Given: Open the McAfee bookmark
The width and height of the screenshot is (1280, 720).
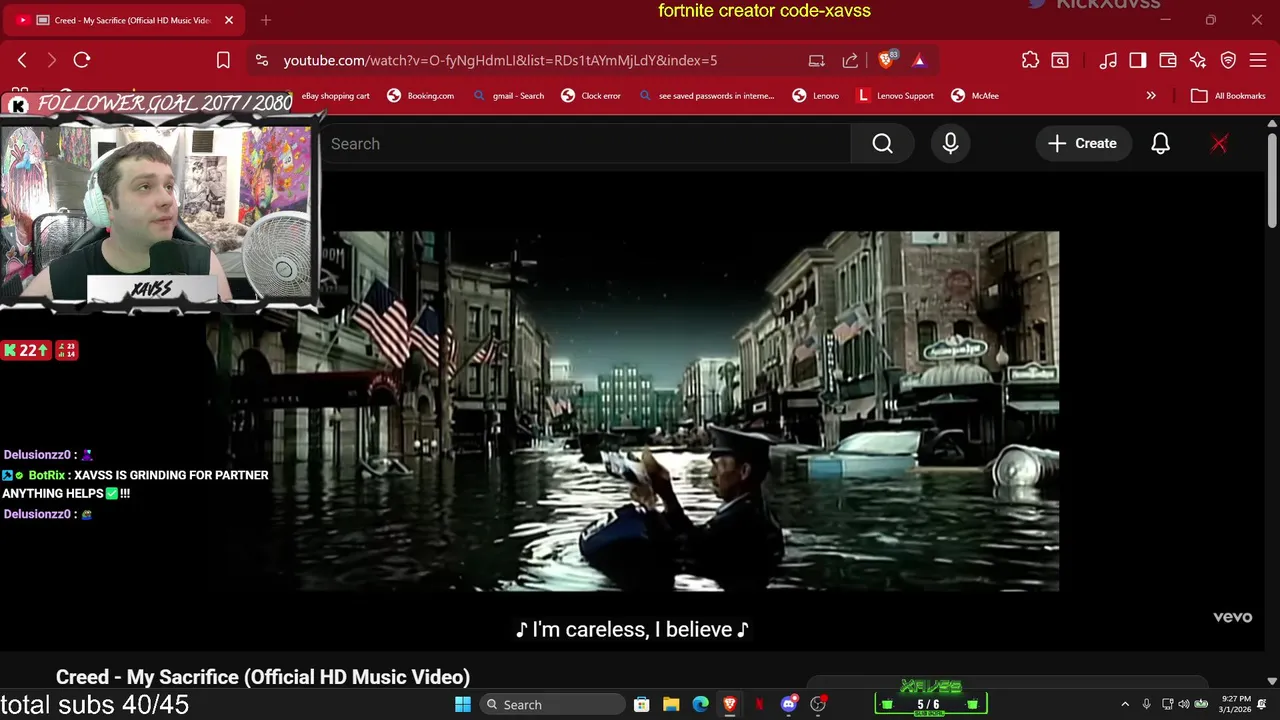Looking at the screenshot, I should click(975, 96).
